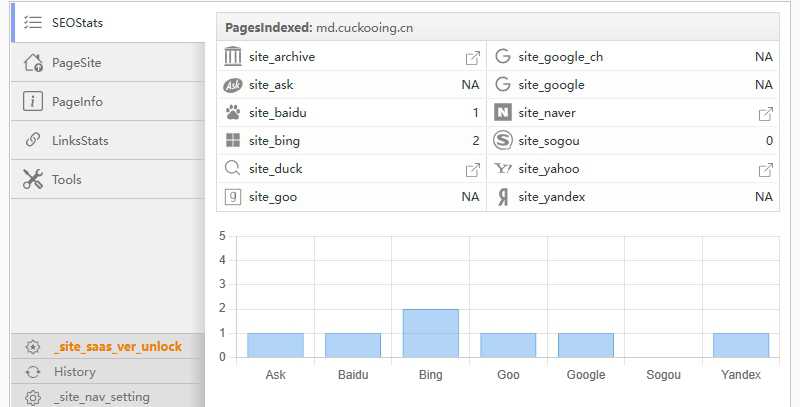Click the Yandex logo icon
This screenshot has width=800, height=407.
[x=503, y=197]
